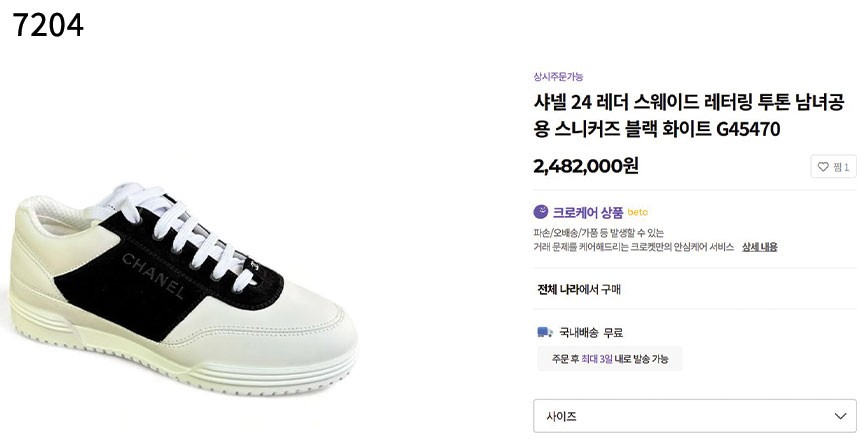The width and height of the screenshot is (860, 445).
Task: Open the 상세 내용 details link
Action: [760, 247]
